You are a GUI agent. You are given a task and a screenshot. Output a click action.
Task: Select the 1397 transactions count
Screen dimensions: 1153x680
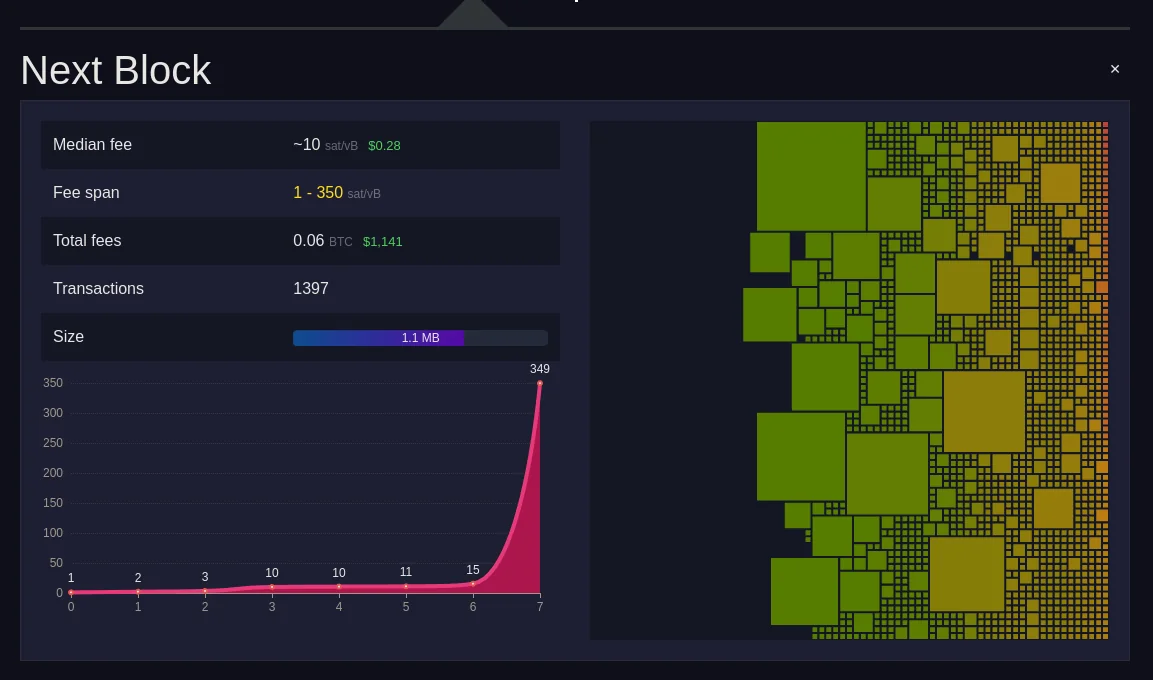point(311,289)
